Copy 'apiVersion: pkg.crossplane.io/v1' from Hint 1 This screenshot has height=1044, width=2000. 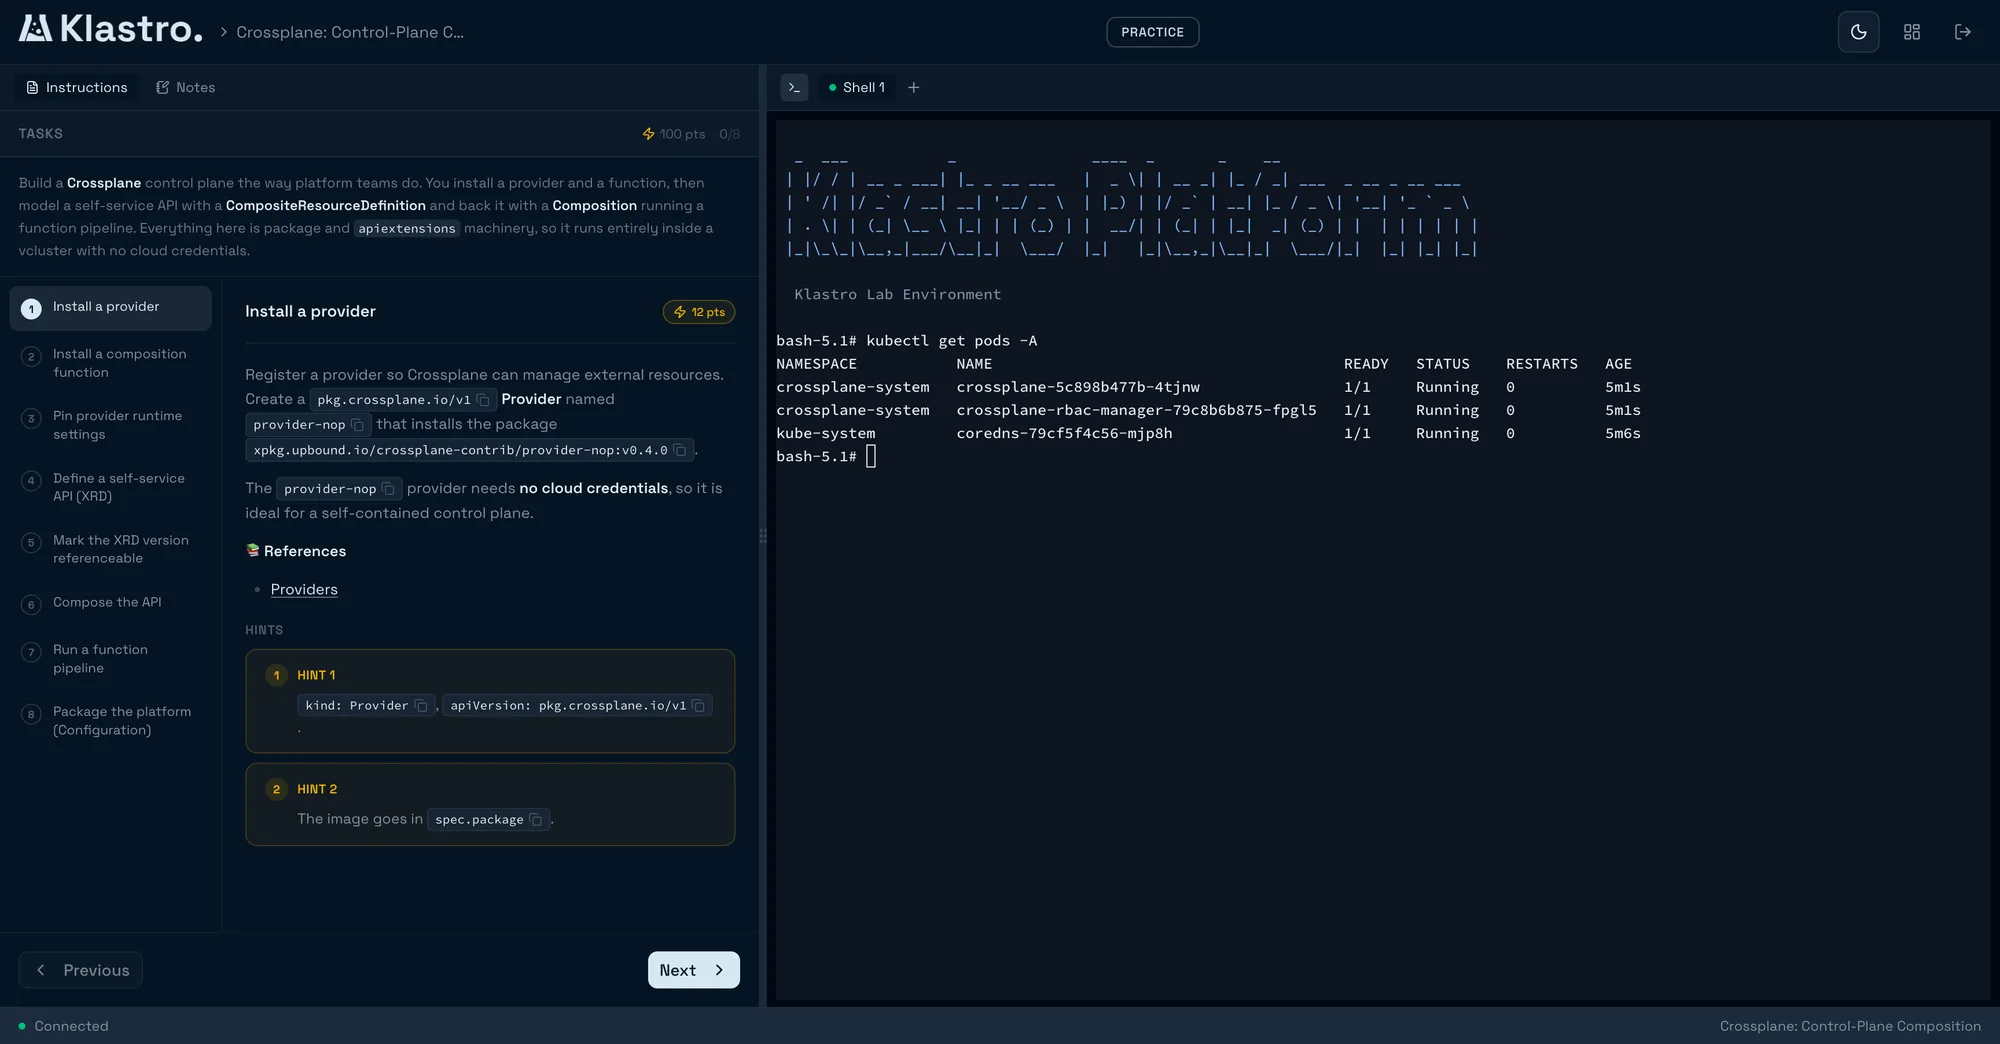click(699, 706)
